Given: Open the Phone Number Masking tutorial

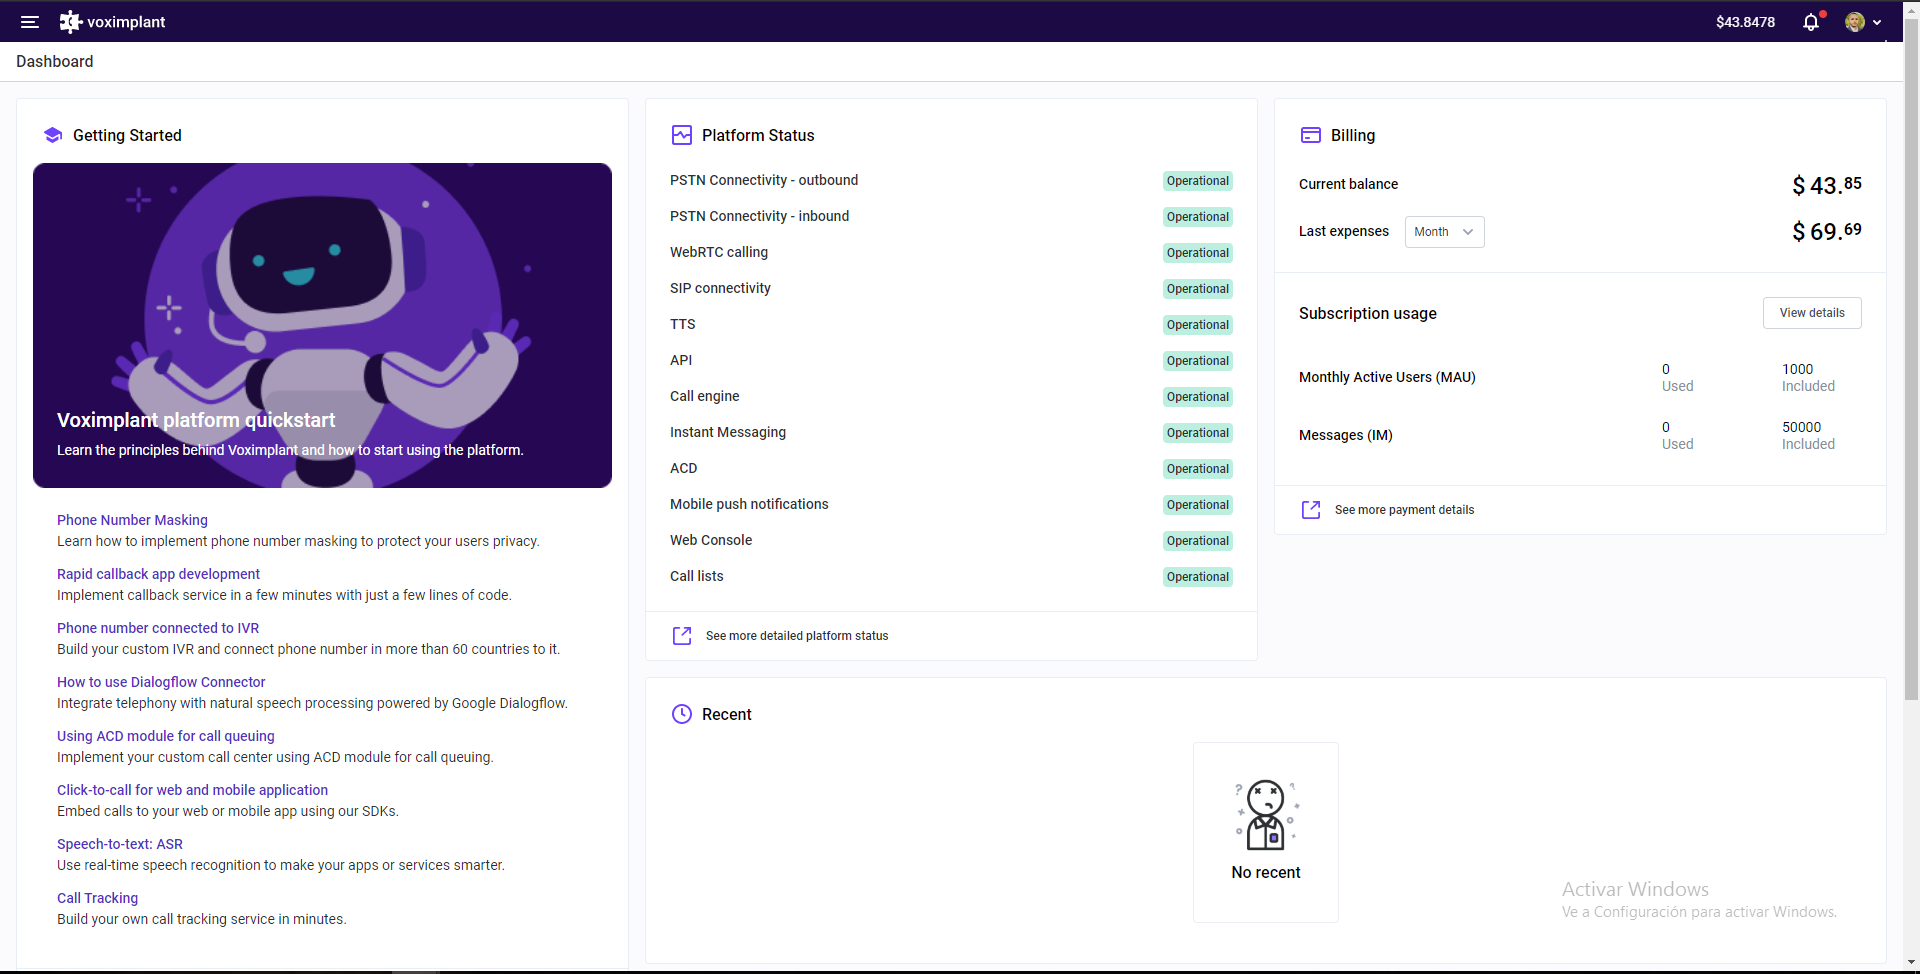Looking at the screenshot, I should [132, 520].
